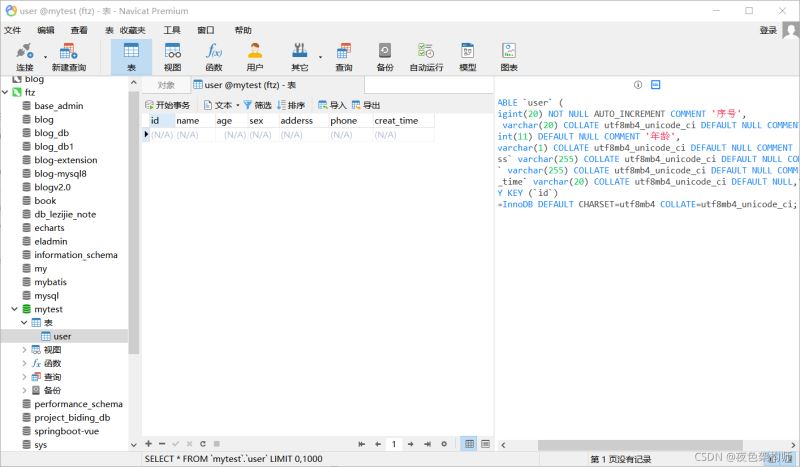Open the Backup (备份) toolbar icon
Image resolution: width=800 pixels, height=467 pixels.
point(385,57)
